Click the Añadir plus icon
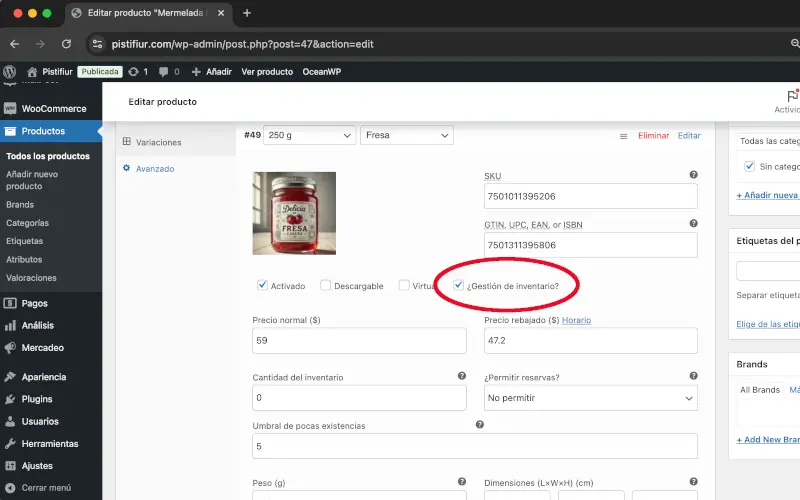This screenshot has width=800, height=500. coord(196,72)
